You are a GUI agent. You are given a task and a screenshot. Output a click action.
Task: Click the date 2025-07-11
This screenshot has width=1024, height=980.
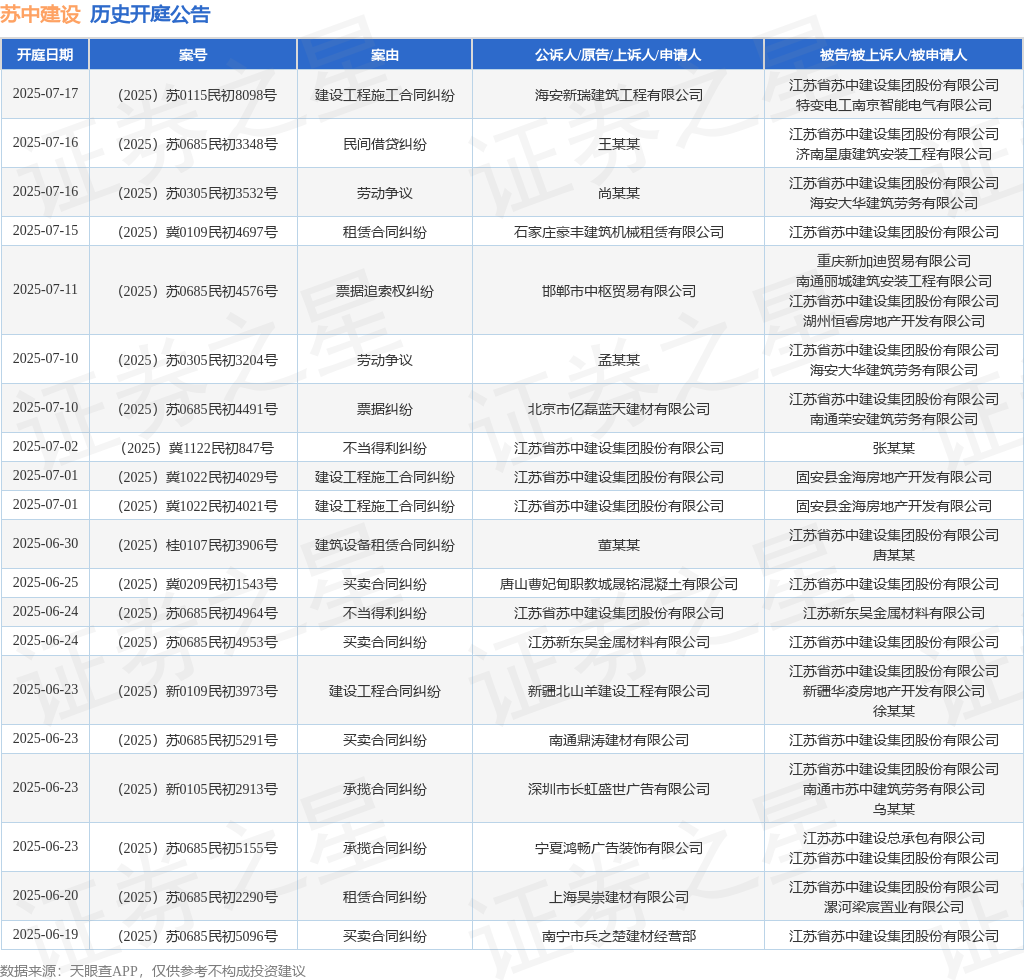click(x=45, y=289)
